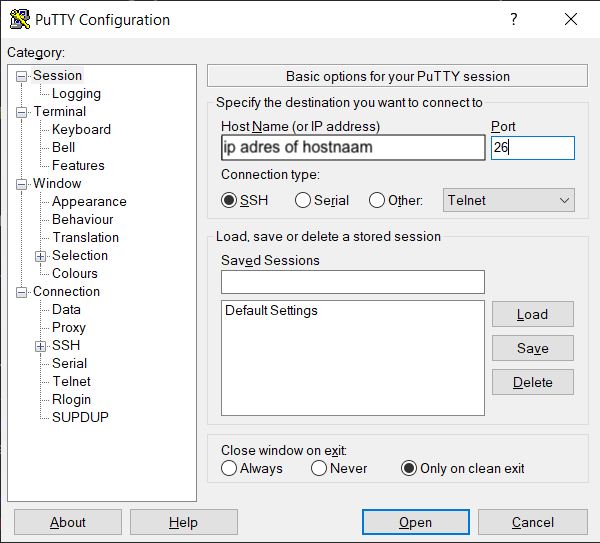Collapse the Terminal tree node
The image size is (600, 543).
tap(22, 112)
